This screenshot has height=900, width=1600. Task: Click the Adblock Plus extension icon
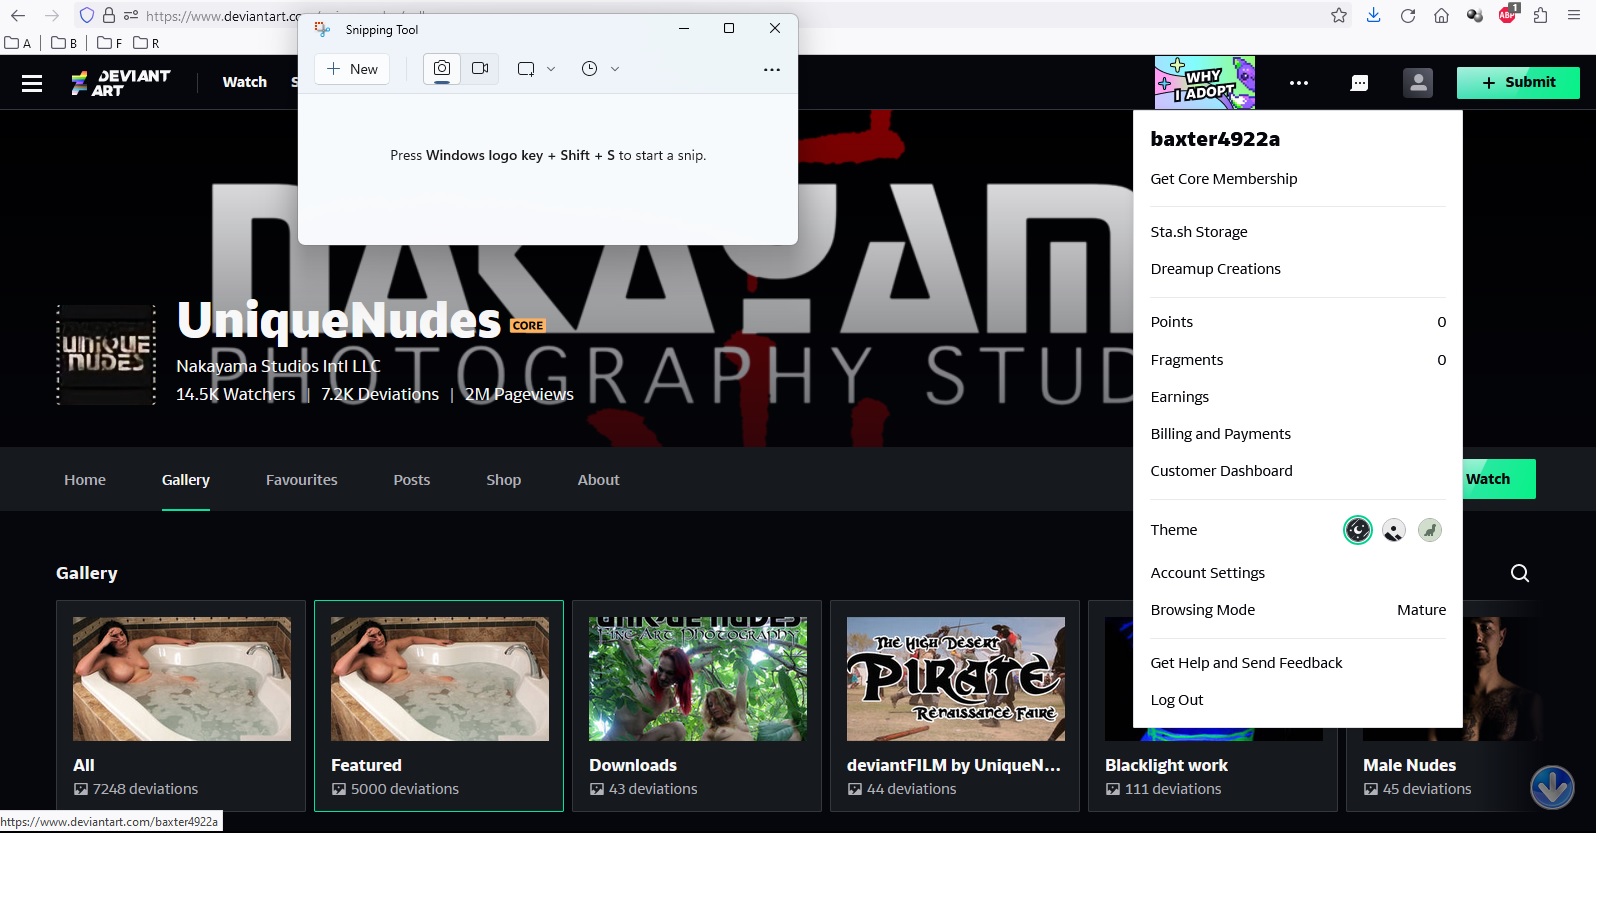pyautogui.click(x=1508, y=14)
